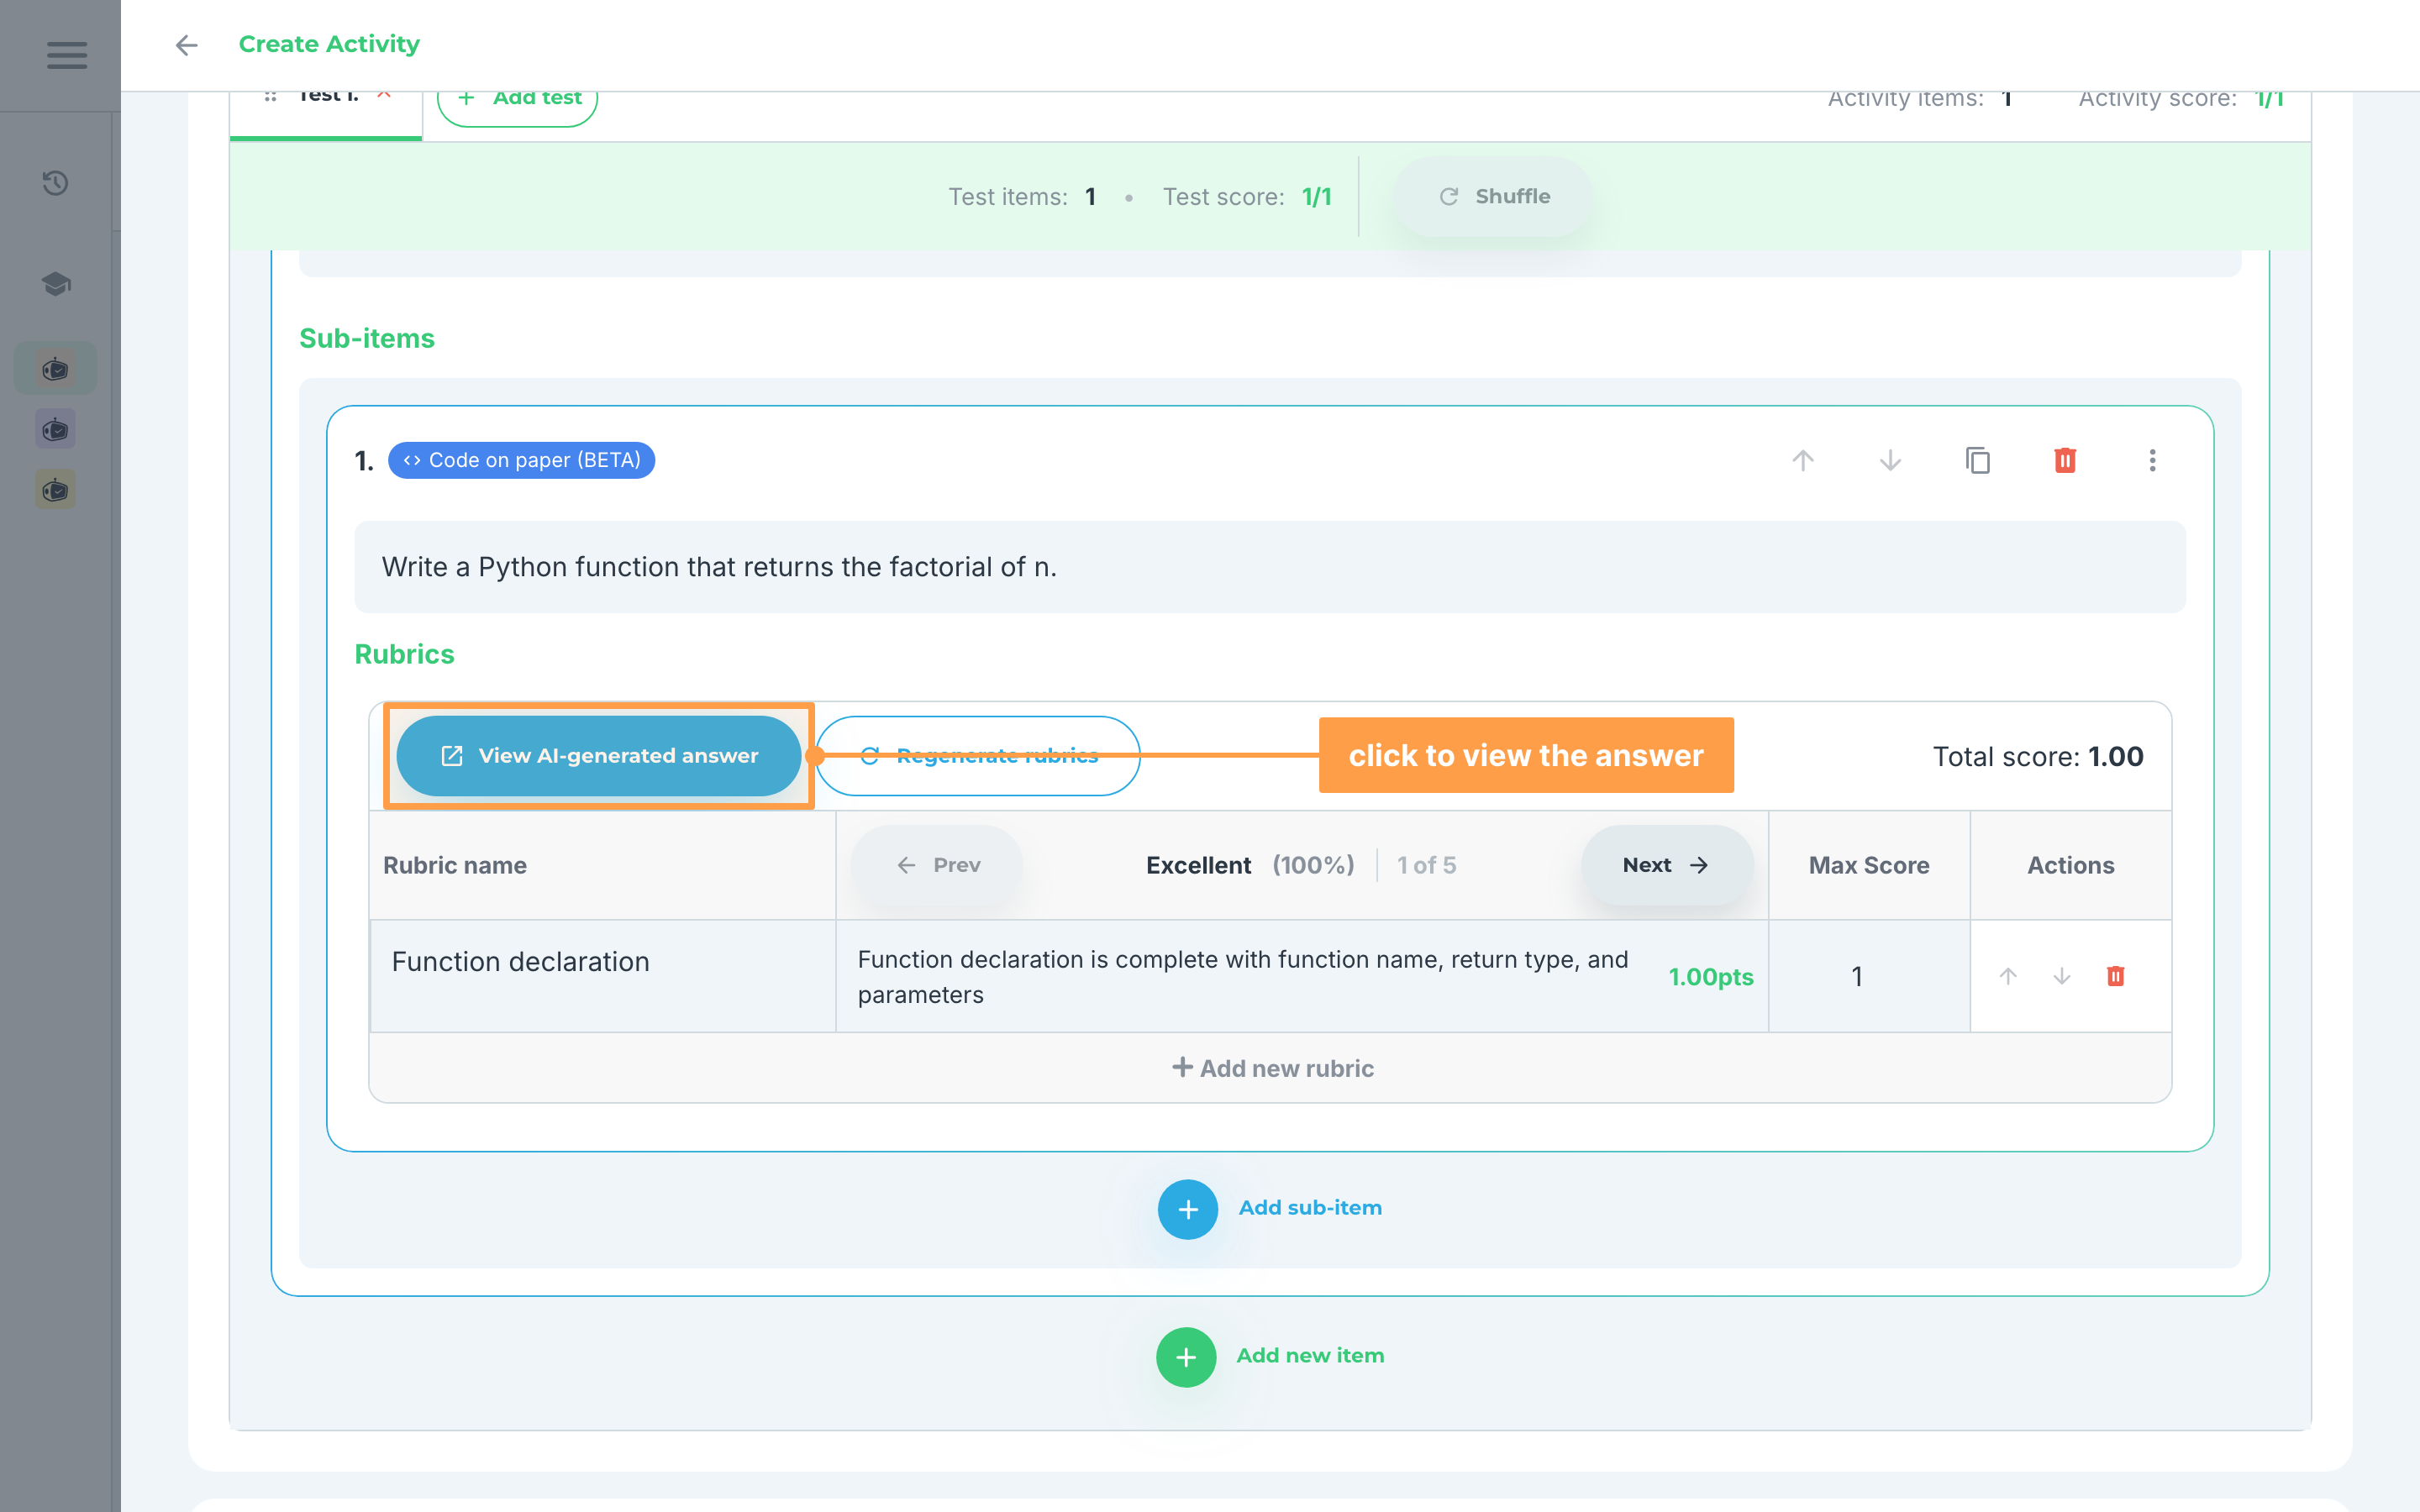Open the history clock sidebar icon
2420x1512 pixels.
pos(55,183)
